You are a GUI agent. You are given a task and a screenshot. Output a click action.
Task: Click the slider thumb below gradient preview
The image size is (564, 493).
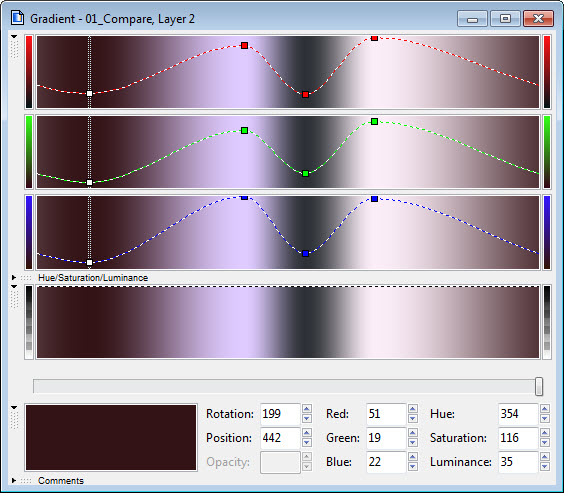point(538,387)
